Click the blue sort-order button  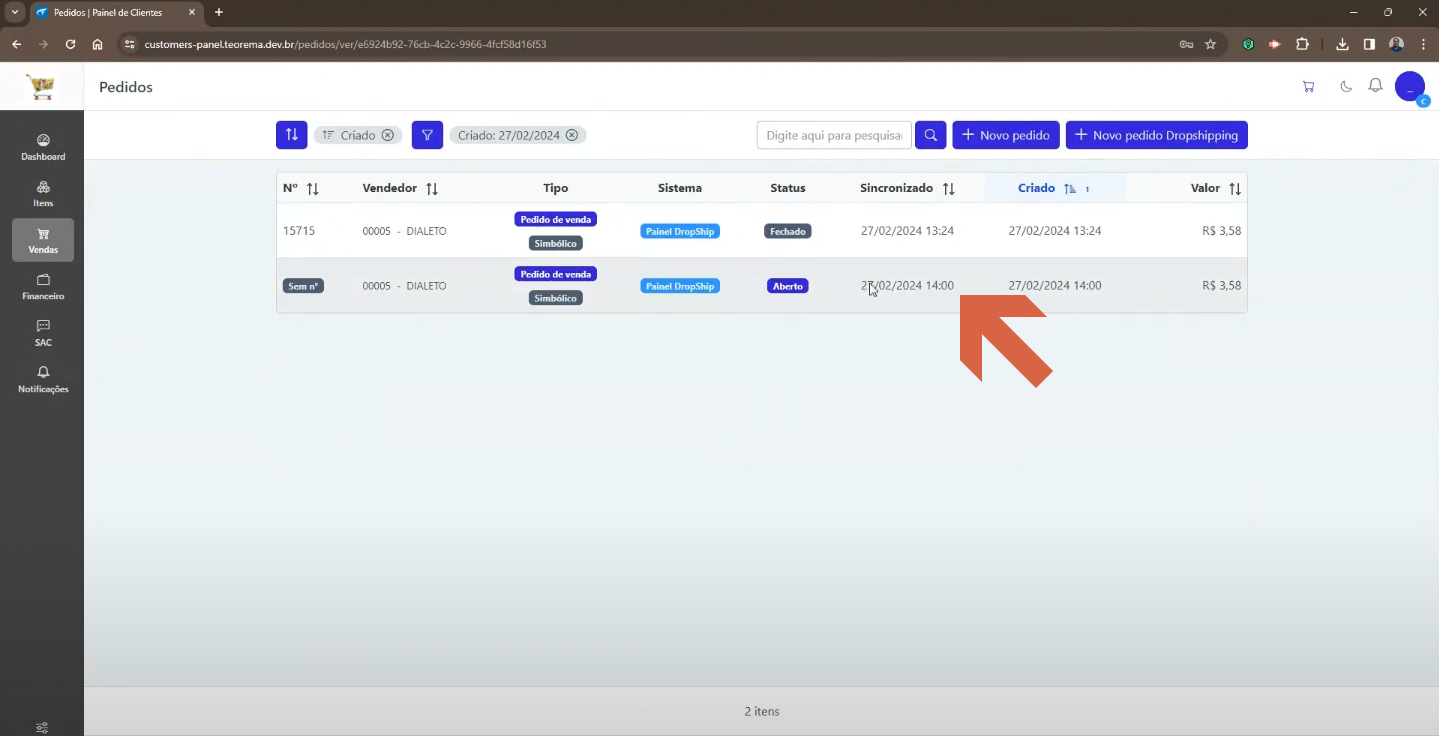291,135
